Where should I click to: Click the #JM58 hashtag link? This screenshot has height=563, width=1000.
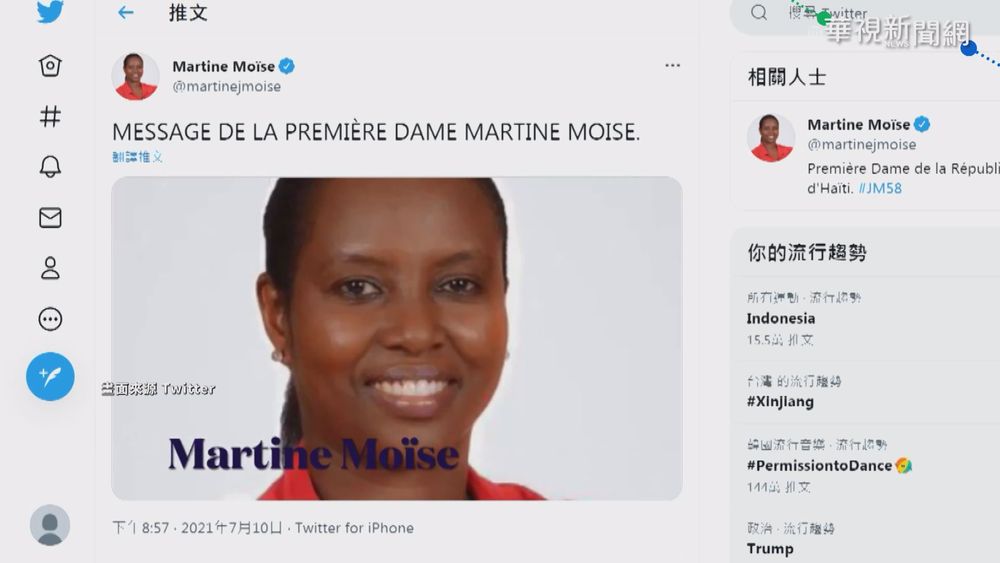tap(880, 188)
